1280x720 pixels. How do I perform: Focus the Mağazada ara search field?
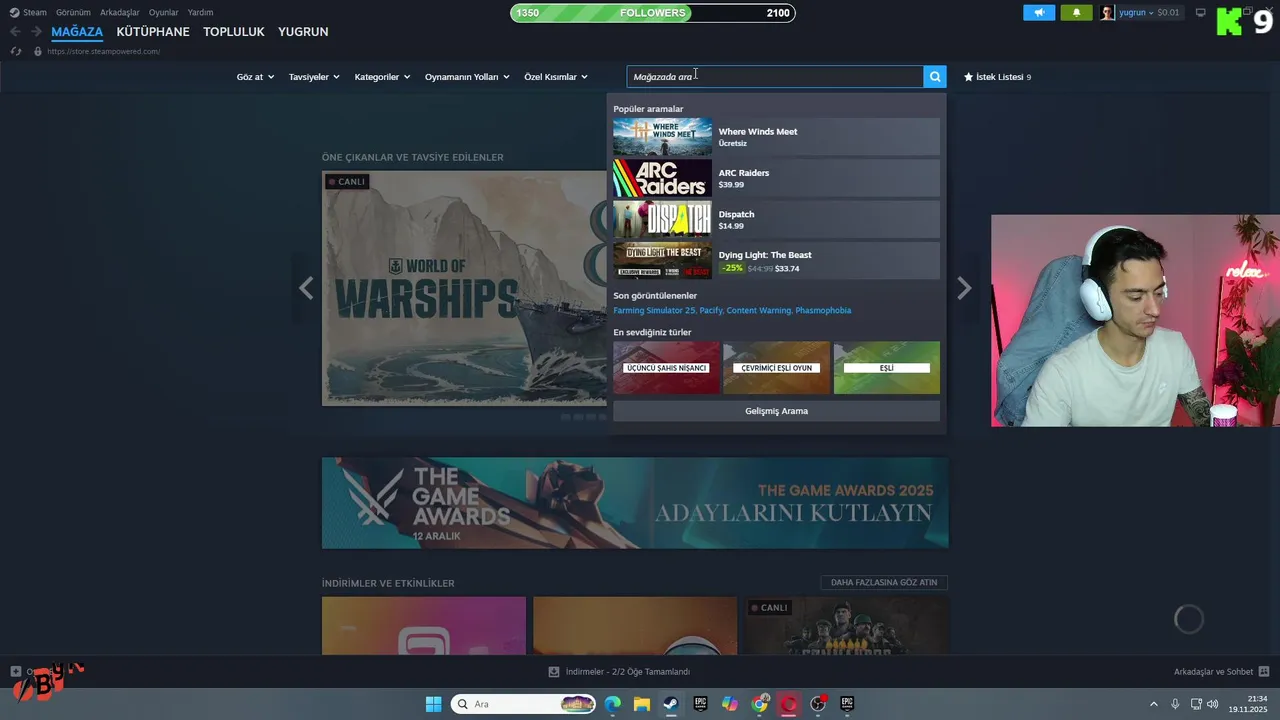tap(775, 77)
